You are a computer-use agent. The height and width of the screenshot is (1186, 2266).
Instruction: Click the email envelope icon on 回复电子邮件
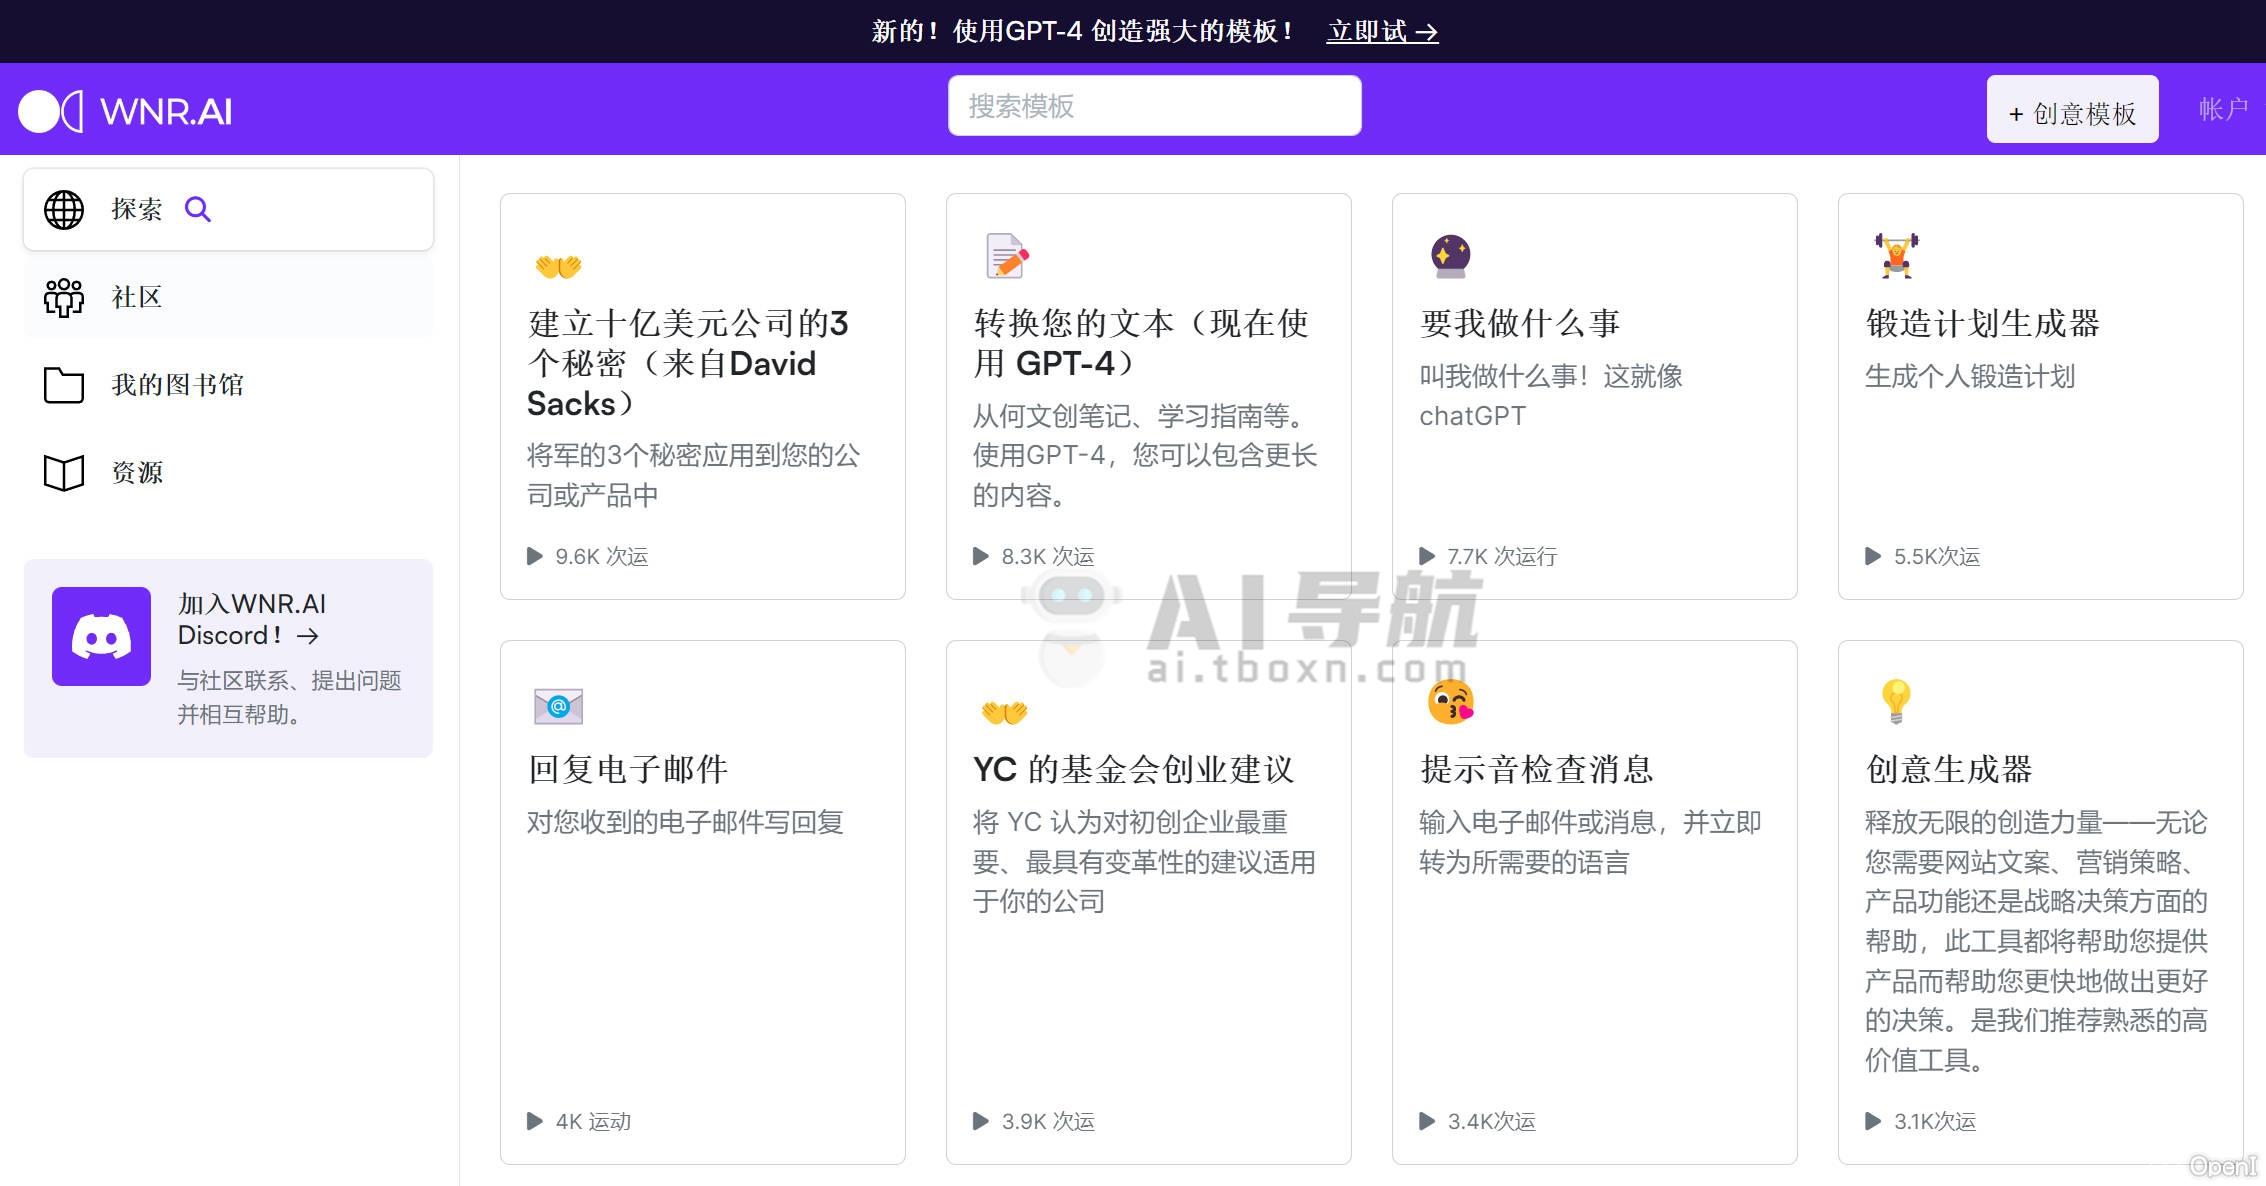558,707
